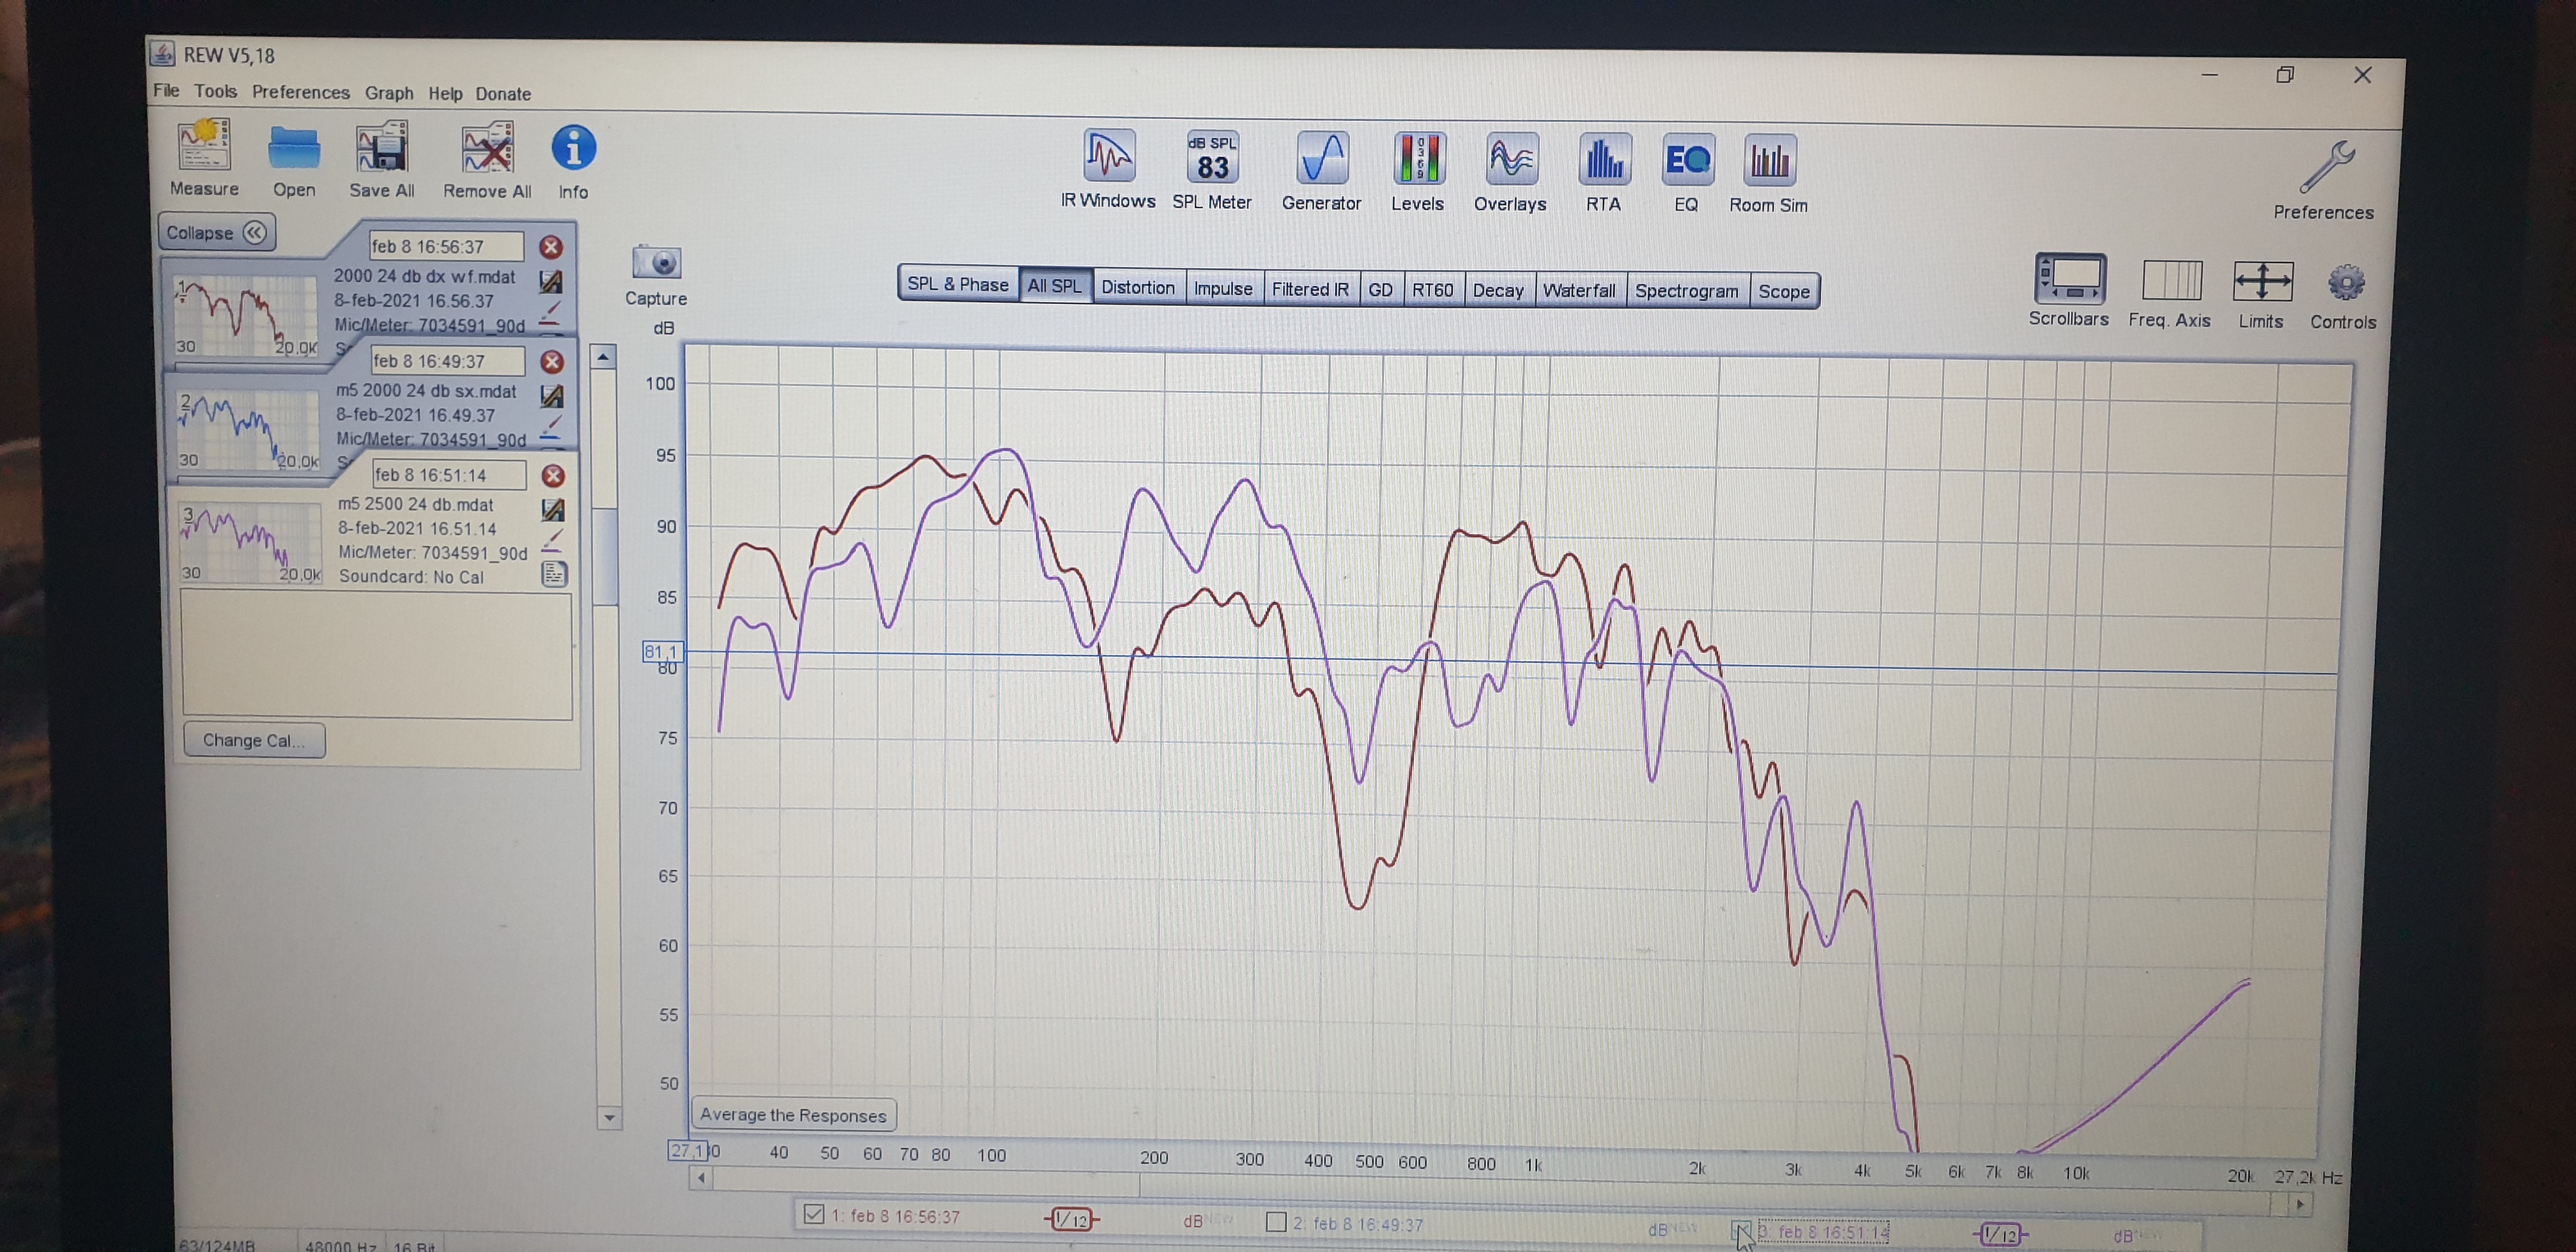Check trace 2: feb 8 16:49:37
Image resolution: width=2576 pixels, height=1252 pixels.
(1276, 1222)
